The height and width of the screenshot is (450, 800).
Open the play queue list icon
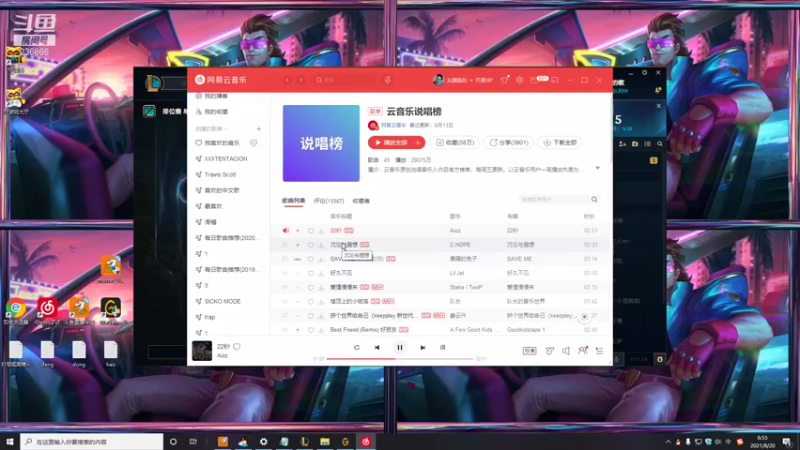[599, 351]
